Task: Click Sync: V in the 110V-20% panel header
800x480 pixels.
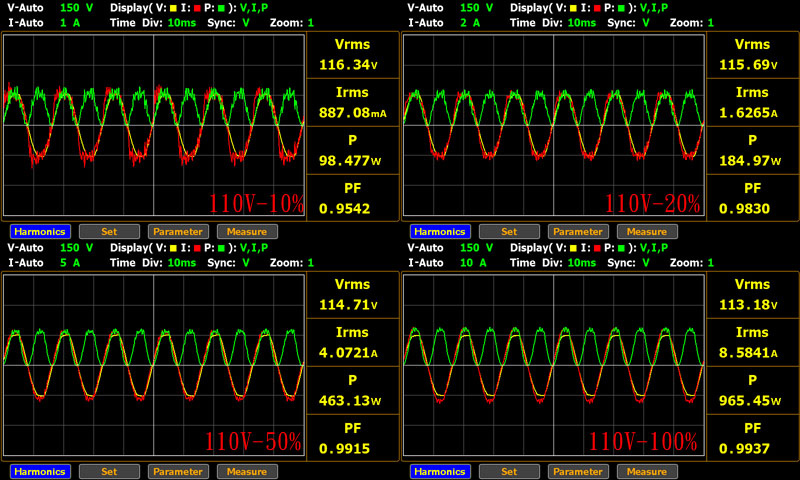Action: point(628,23)
